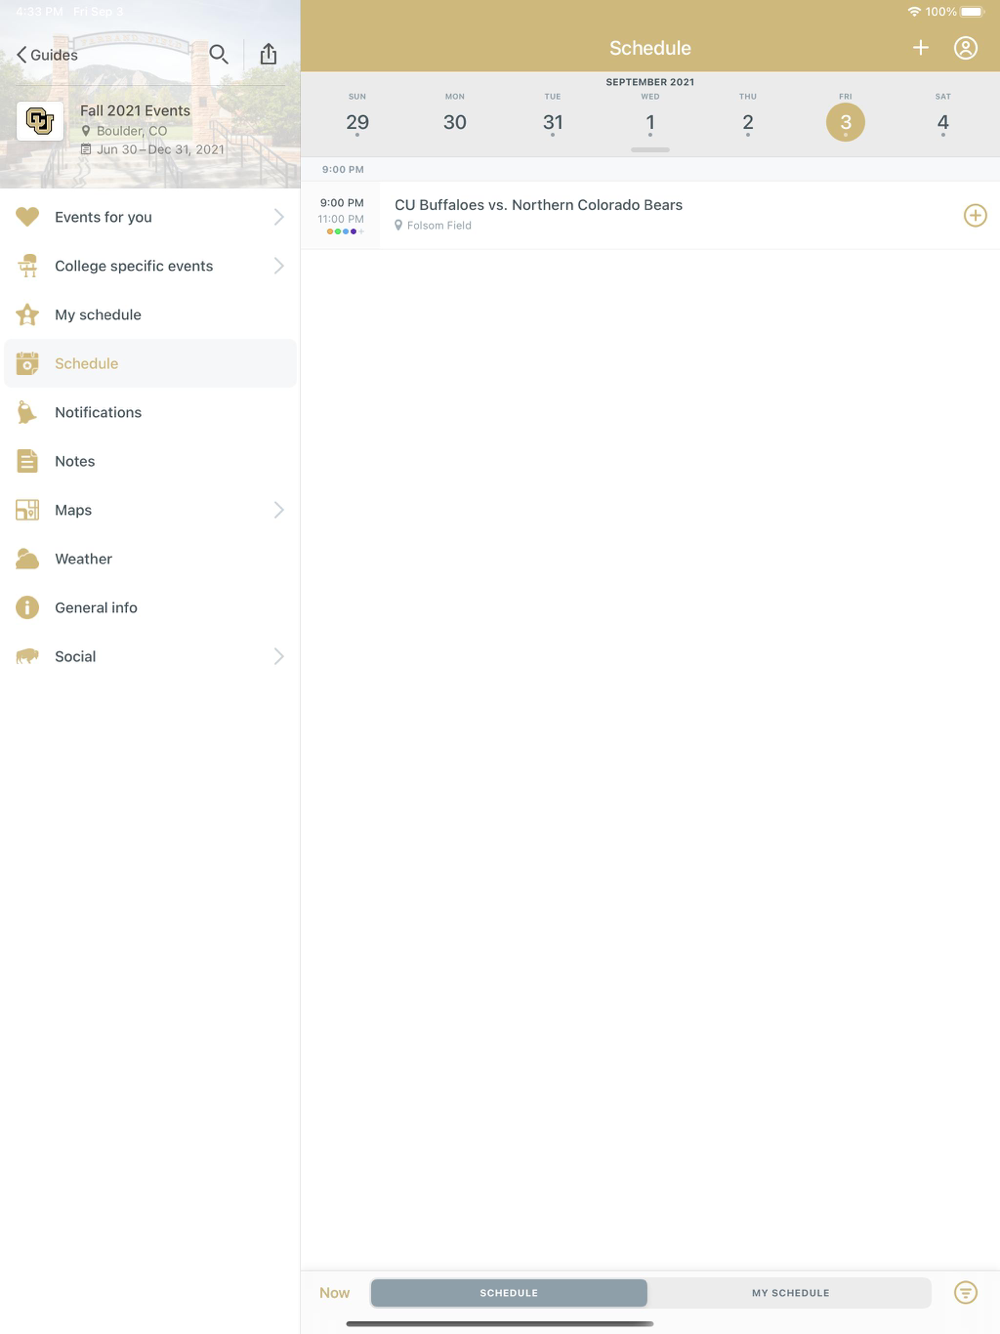Open search with magnifier icon
This screenshot has height=1334, width=1000.
tap(219, 54)
